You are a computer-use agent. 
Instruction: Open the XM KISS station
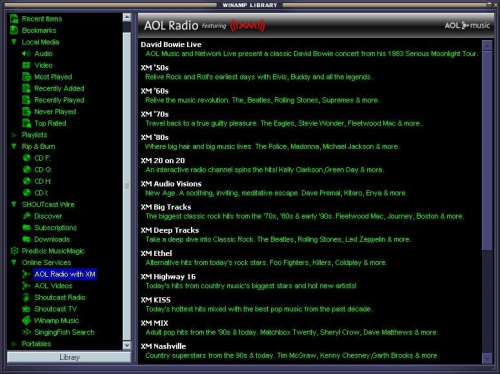point(155,300)
